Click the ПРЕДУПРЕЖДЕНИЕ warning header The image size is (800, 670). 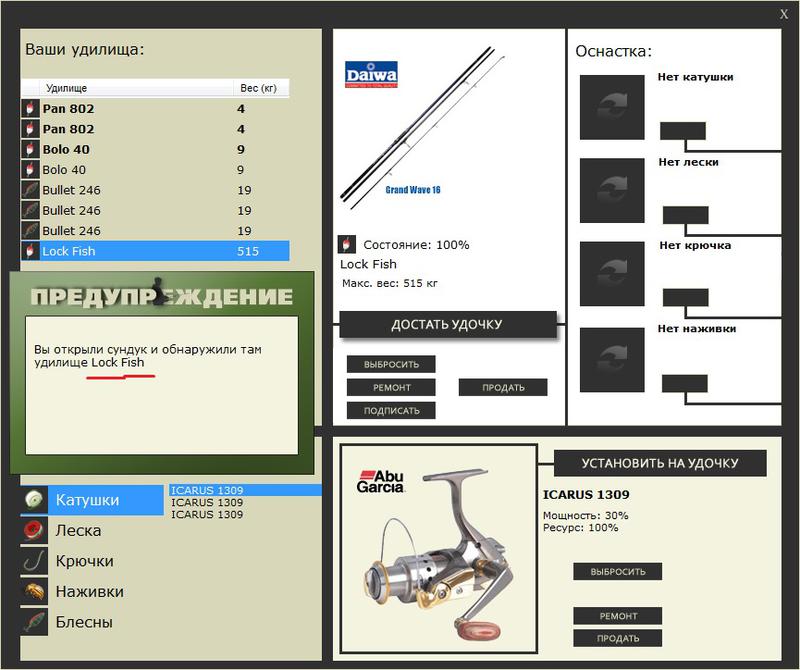click(x=161, y=295)
